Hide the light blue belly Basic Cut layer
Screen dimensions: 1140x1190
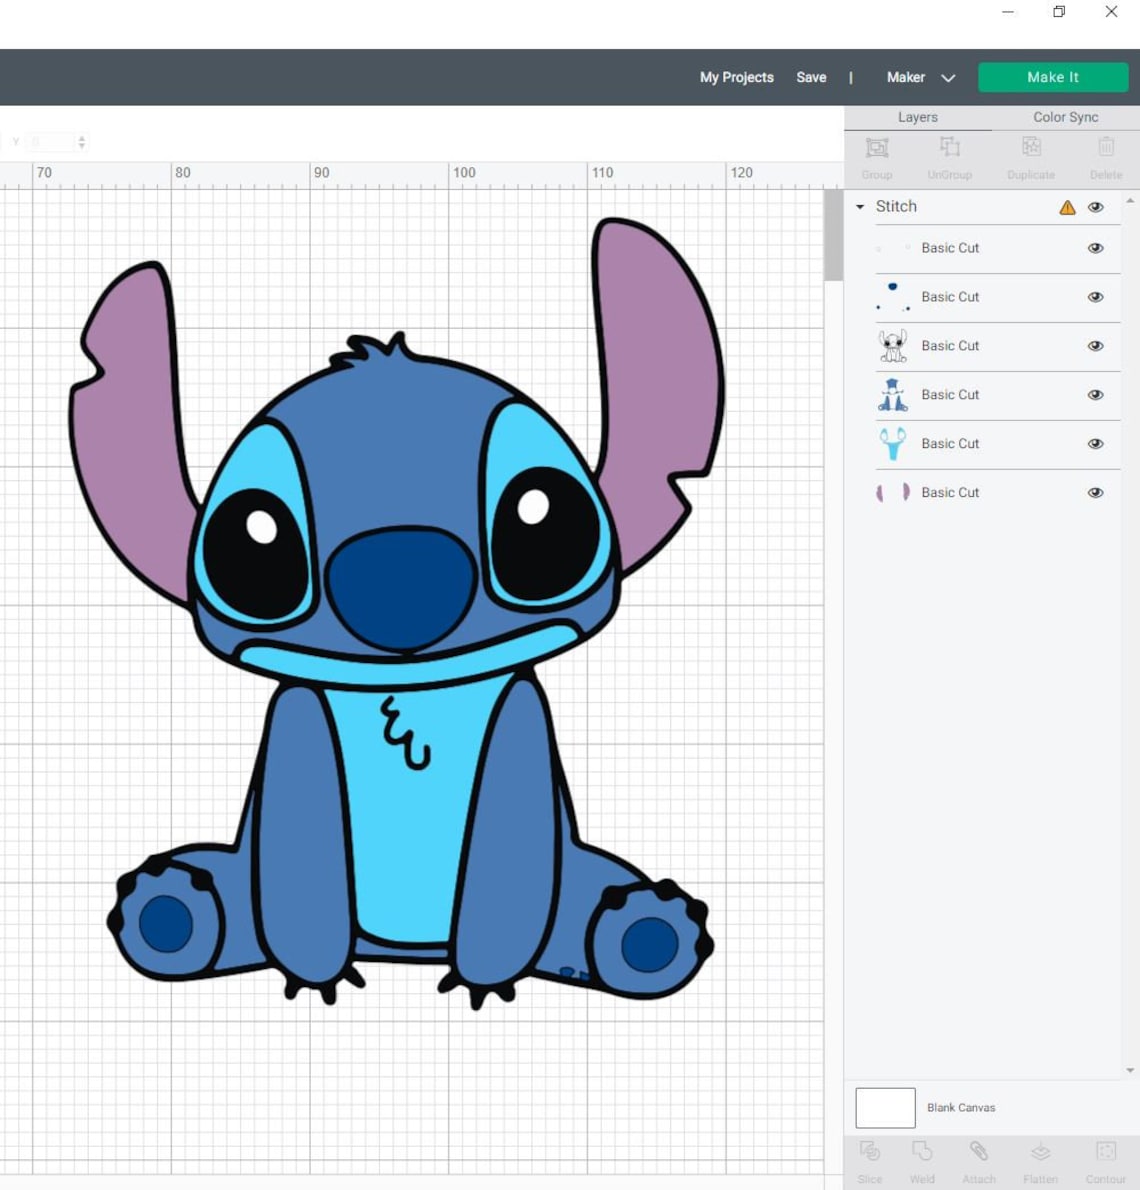pos(1095,444)
